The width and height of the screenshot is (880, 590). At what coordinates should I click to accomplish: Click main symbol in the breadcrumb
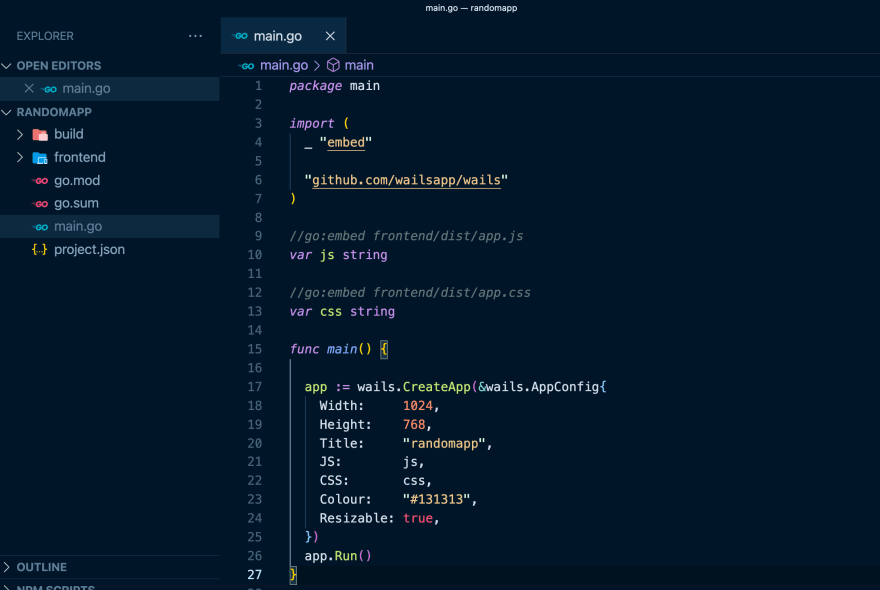point(359,66)
